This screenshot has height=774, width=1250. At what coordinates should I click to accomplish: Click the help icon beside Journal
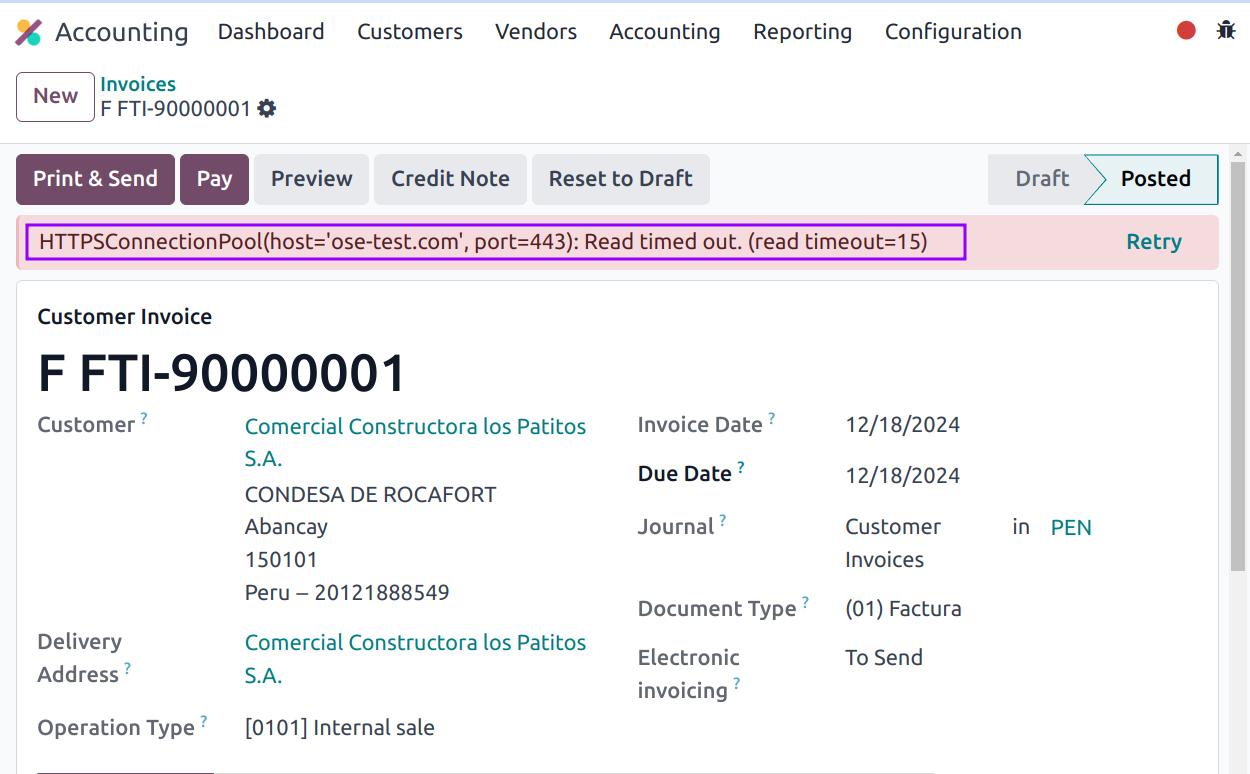(x=723, y=521)
